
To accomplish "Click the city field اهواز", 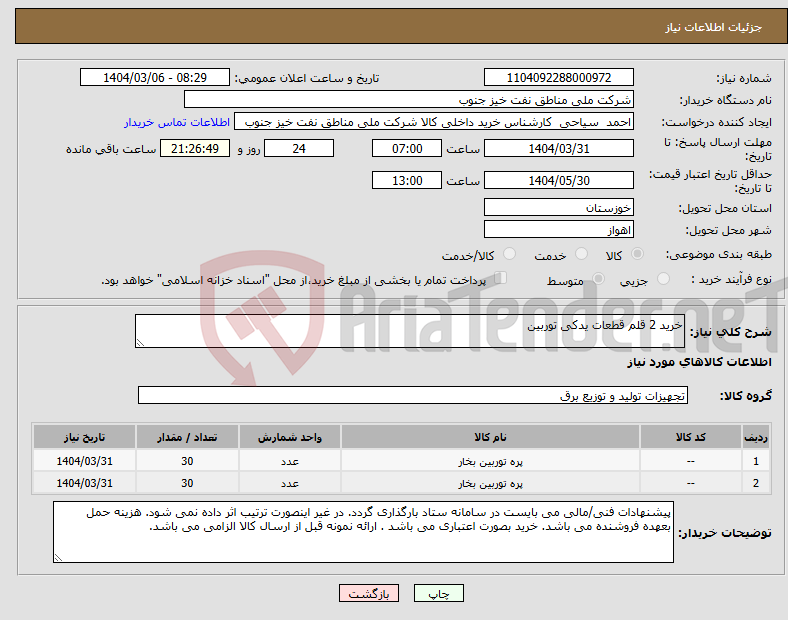I will click(x=558, y=230).
